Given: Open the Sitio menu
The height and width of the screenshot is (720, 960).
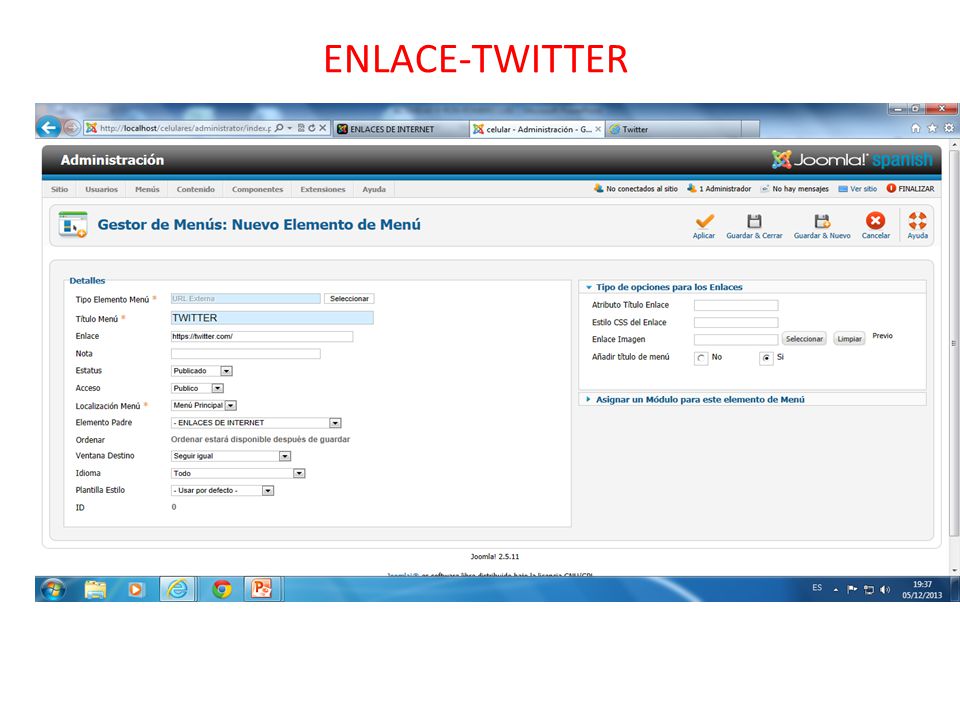Looking at the screenshot, I should [59, 189].
